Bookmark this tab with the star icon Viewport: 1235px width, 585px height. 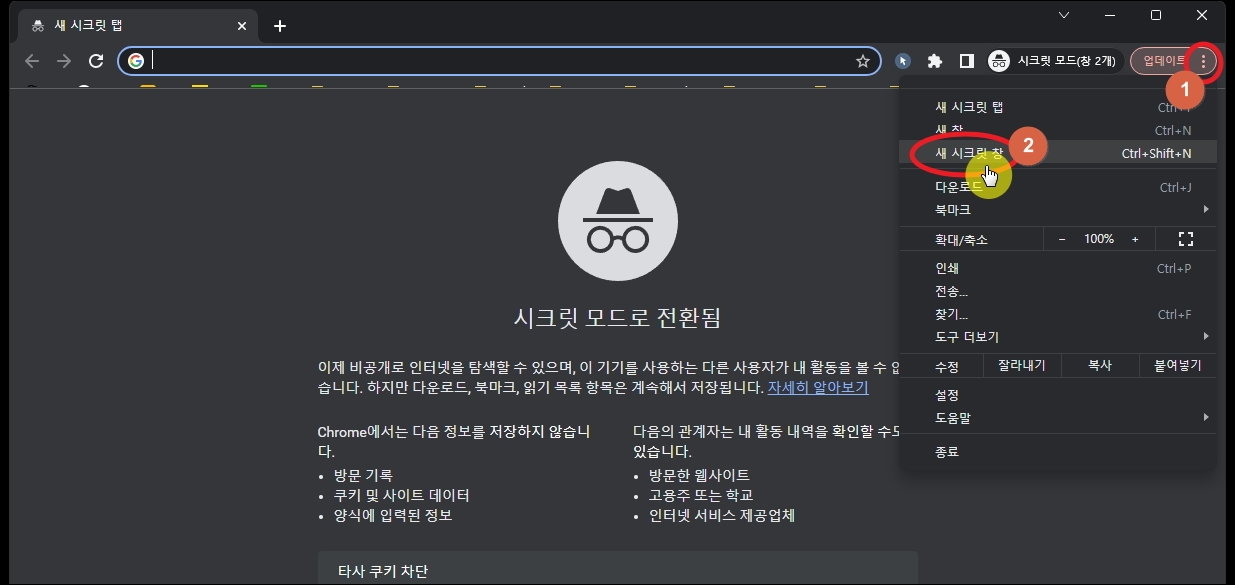(x=863, y=61)
